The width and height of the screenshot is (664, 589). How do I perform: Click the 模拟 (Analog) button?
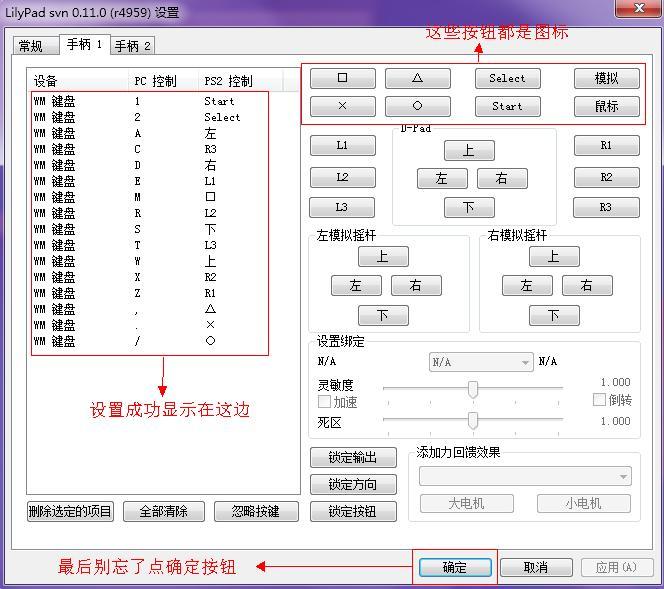(x=607, y=78)
